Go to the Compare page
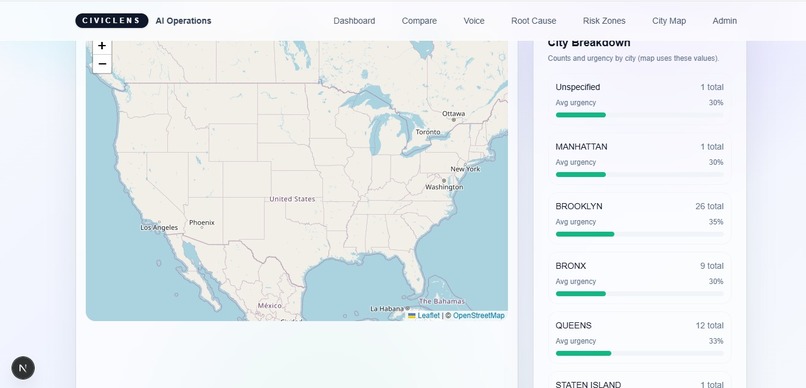The image size is (806, 388). click(419, 21)
